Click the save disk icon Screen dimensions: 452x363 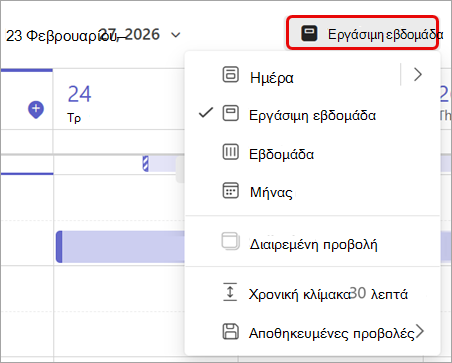[x=230, y=331]
